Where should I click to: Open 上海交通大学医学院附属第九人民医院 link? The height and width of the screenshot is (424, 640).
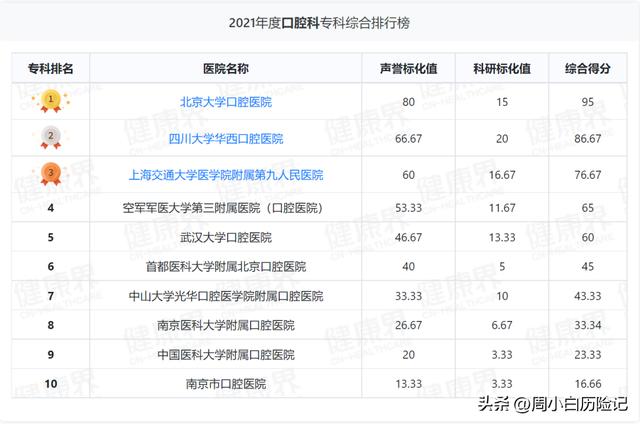point(226,175)
